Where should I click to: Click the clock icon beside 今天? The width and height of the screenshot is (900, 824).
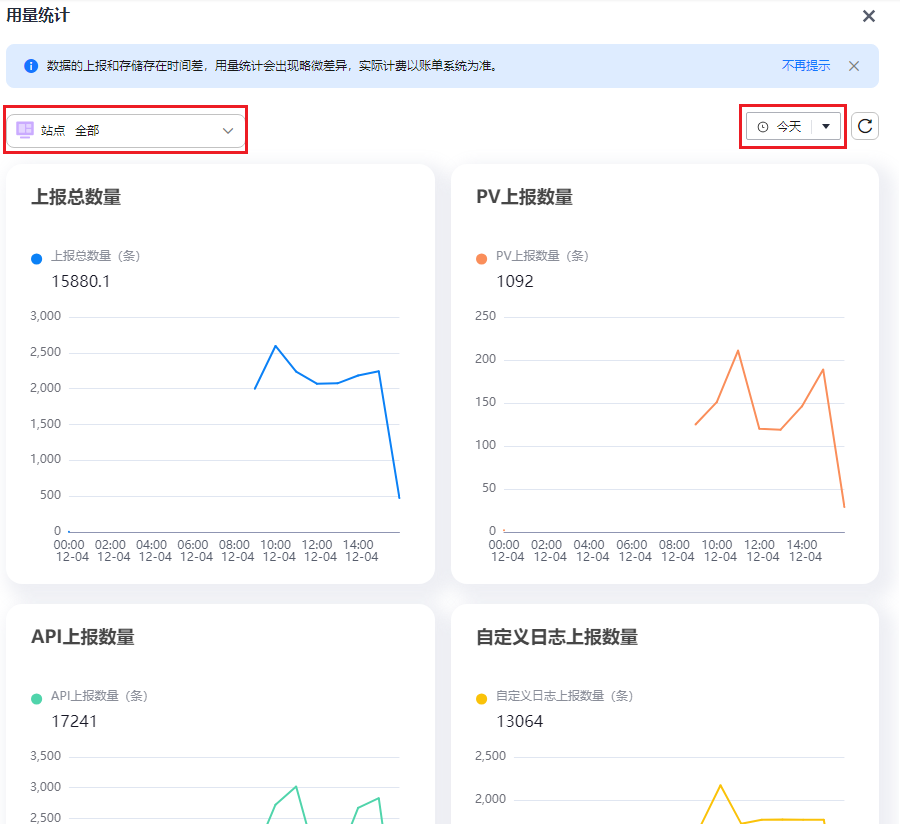click(x=763, y=127)
